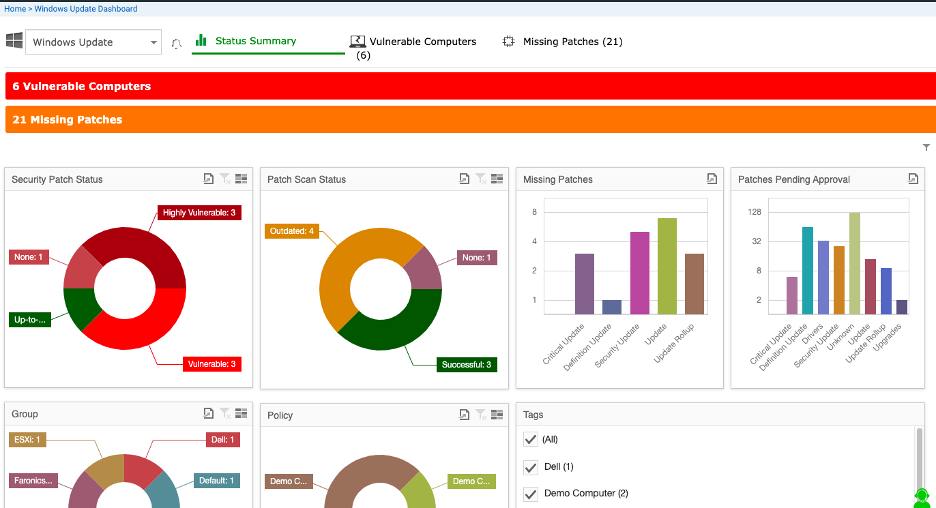Switch Security Patch Status to table view
The image size is (936, 508).
(241, 178)
